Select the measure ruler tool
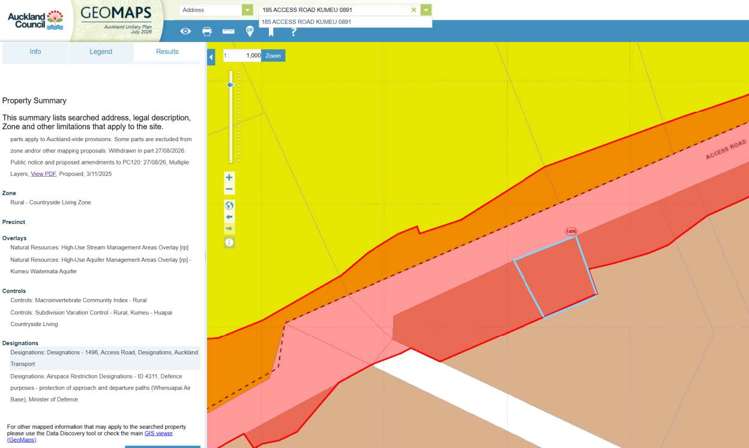 coord(228,31)
